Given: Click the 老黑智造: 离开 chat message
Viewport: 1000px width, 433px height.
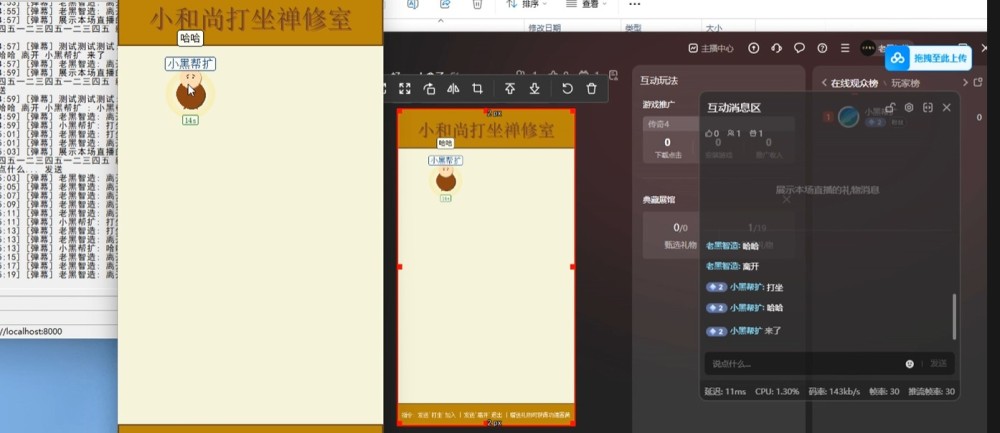Looking at the screenshot, I should pos(733,266).
